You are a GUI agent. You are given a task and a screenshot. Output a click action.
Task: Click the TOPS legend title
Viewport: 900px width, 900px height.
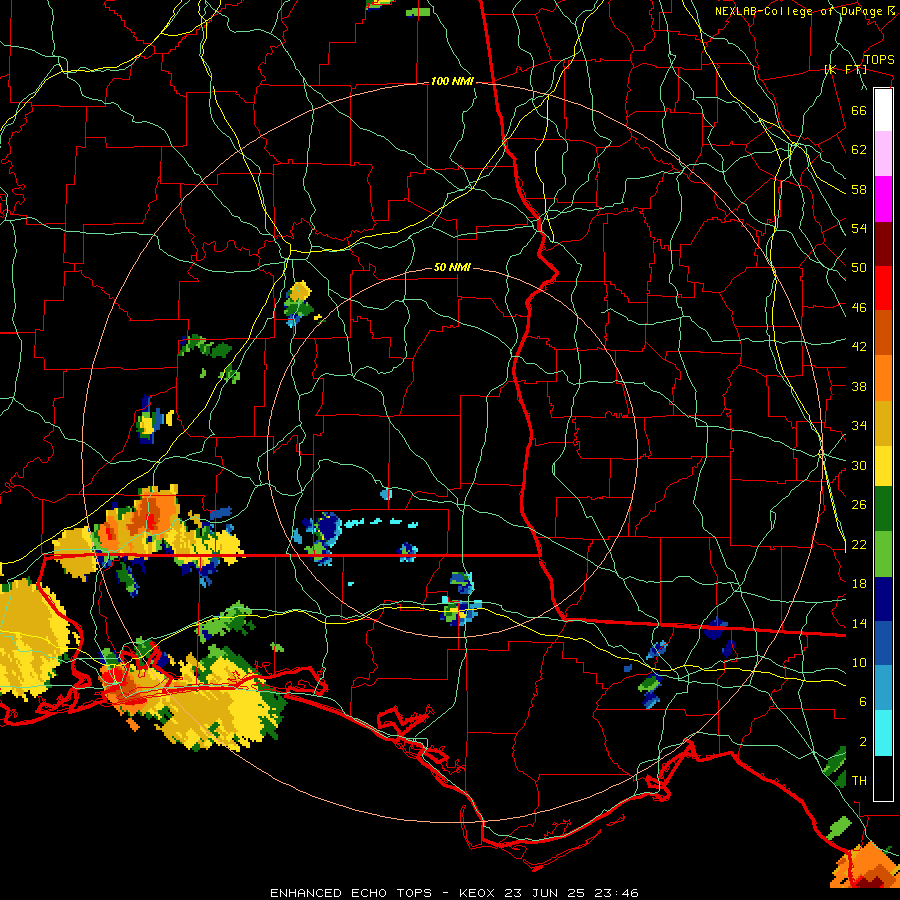tap(879, 60)
